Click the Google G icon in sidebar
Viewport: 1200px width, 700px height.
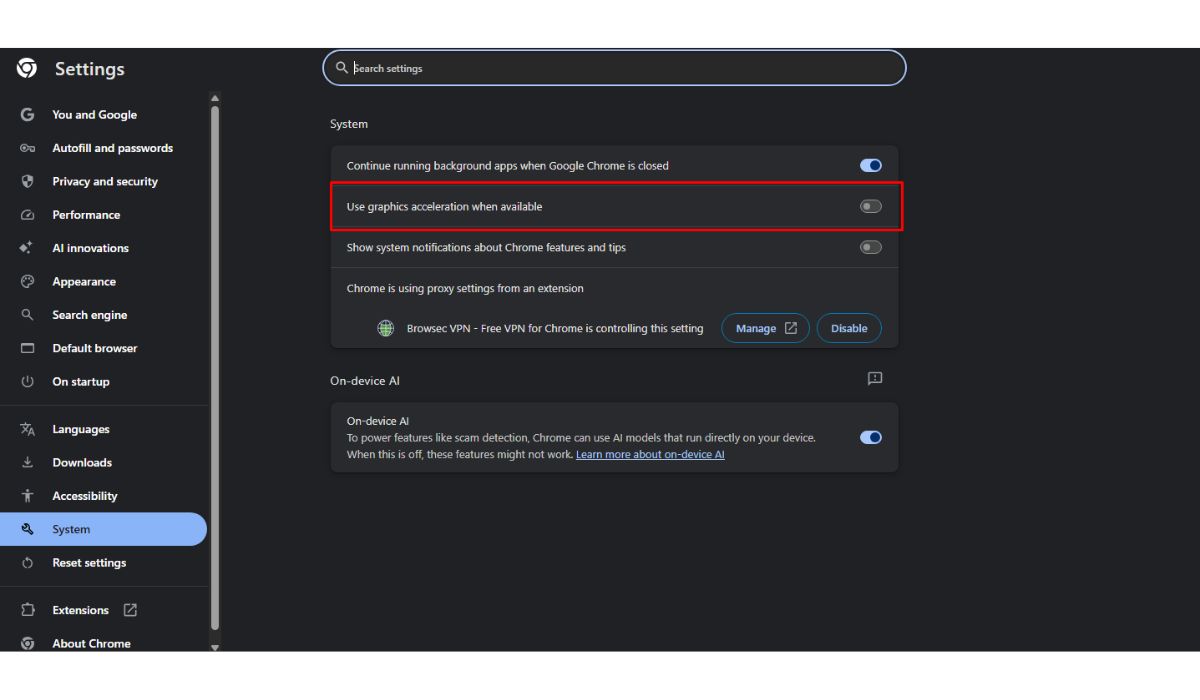27,115
